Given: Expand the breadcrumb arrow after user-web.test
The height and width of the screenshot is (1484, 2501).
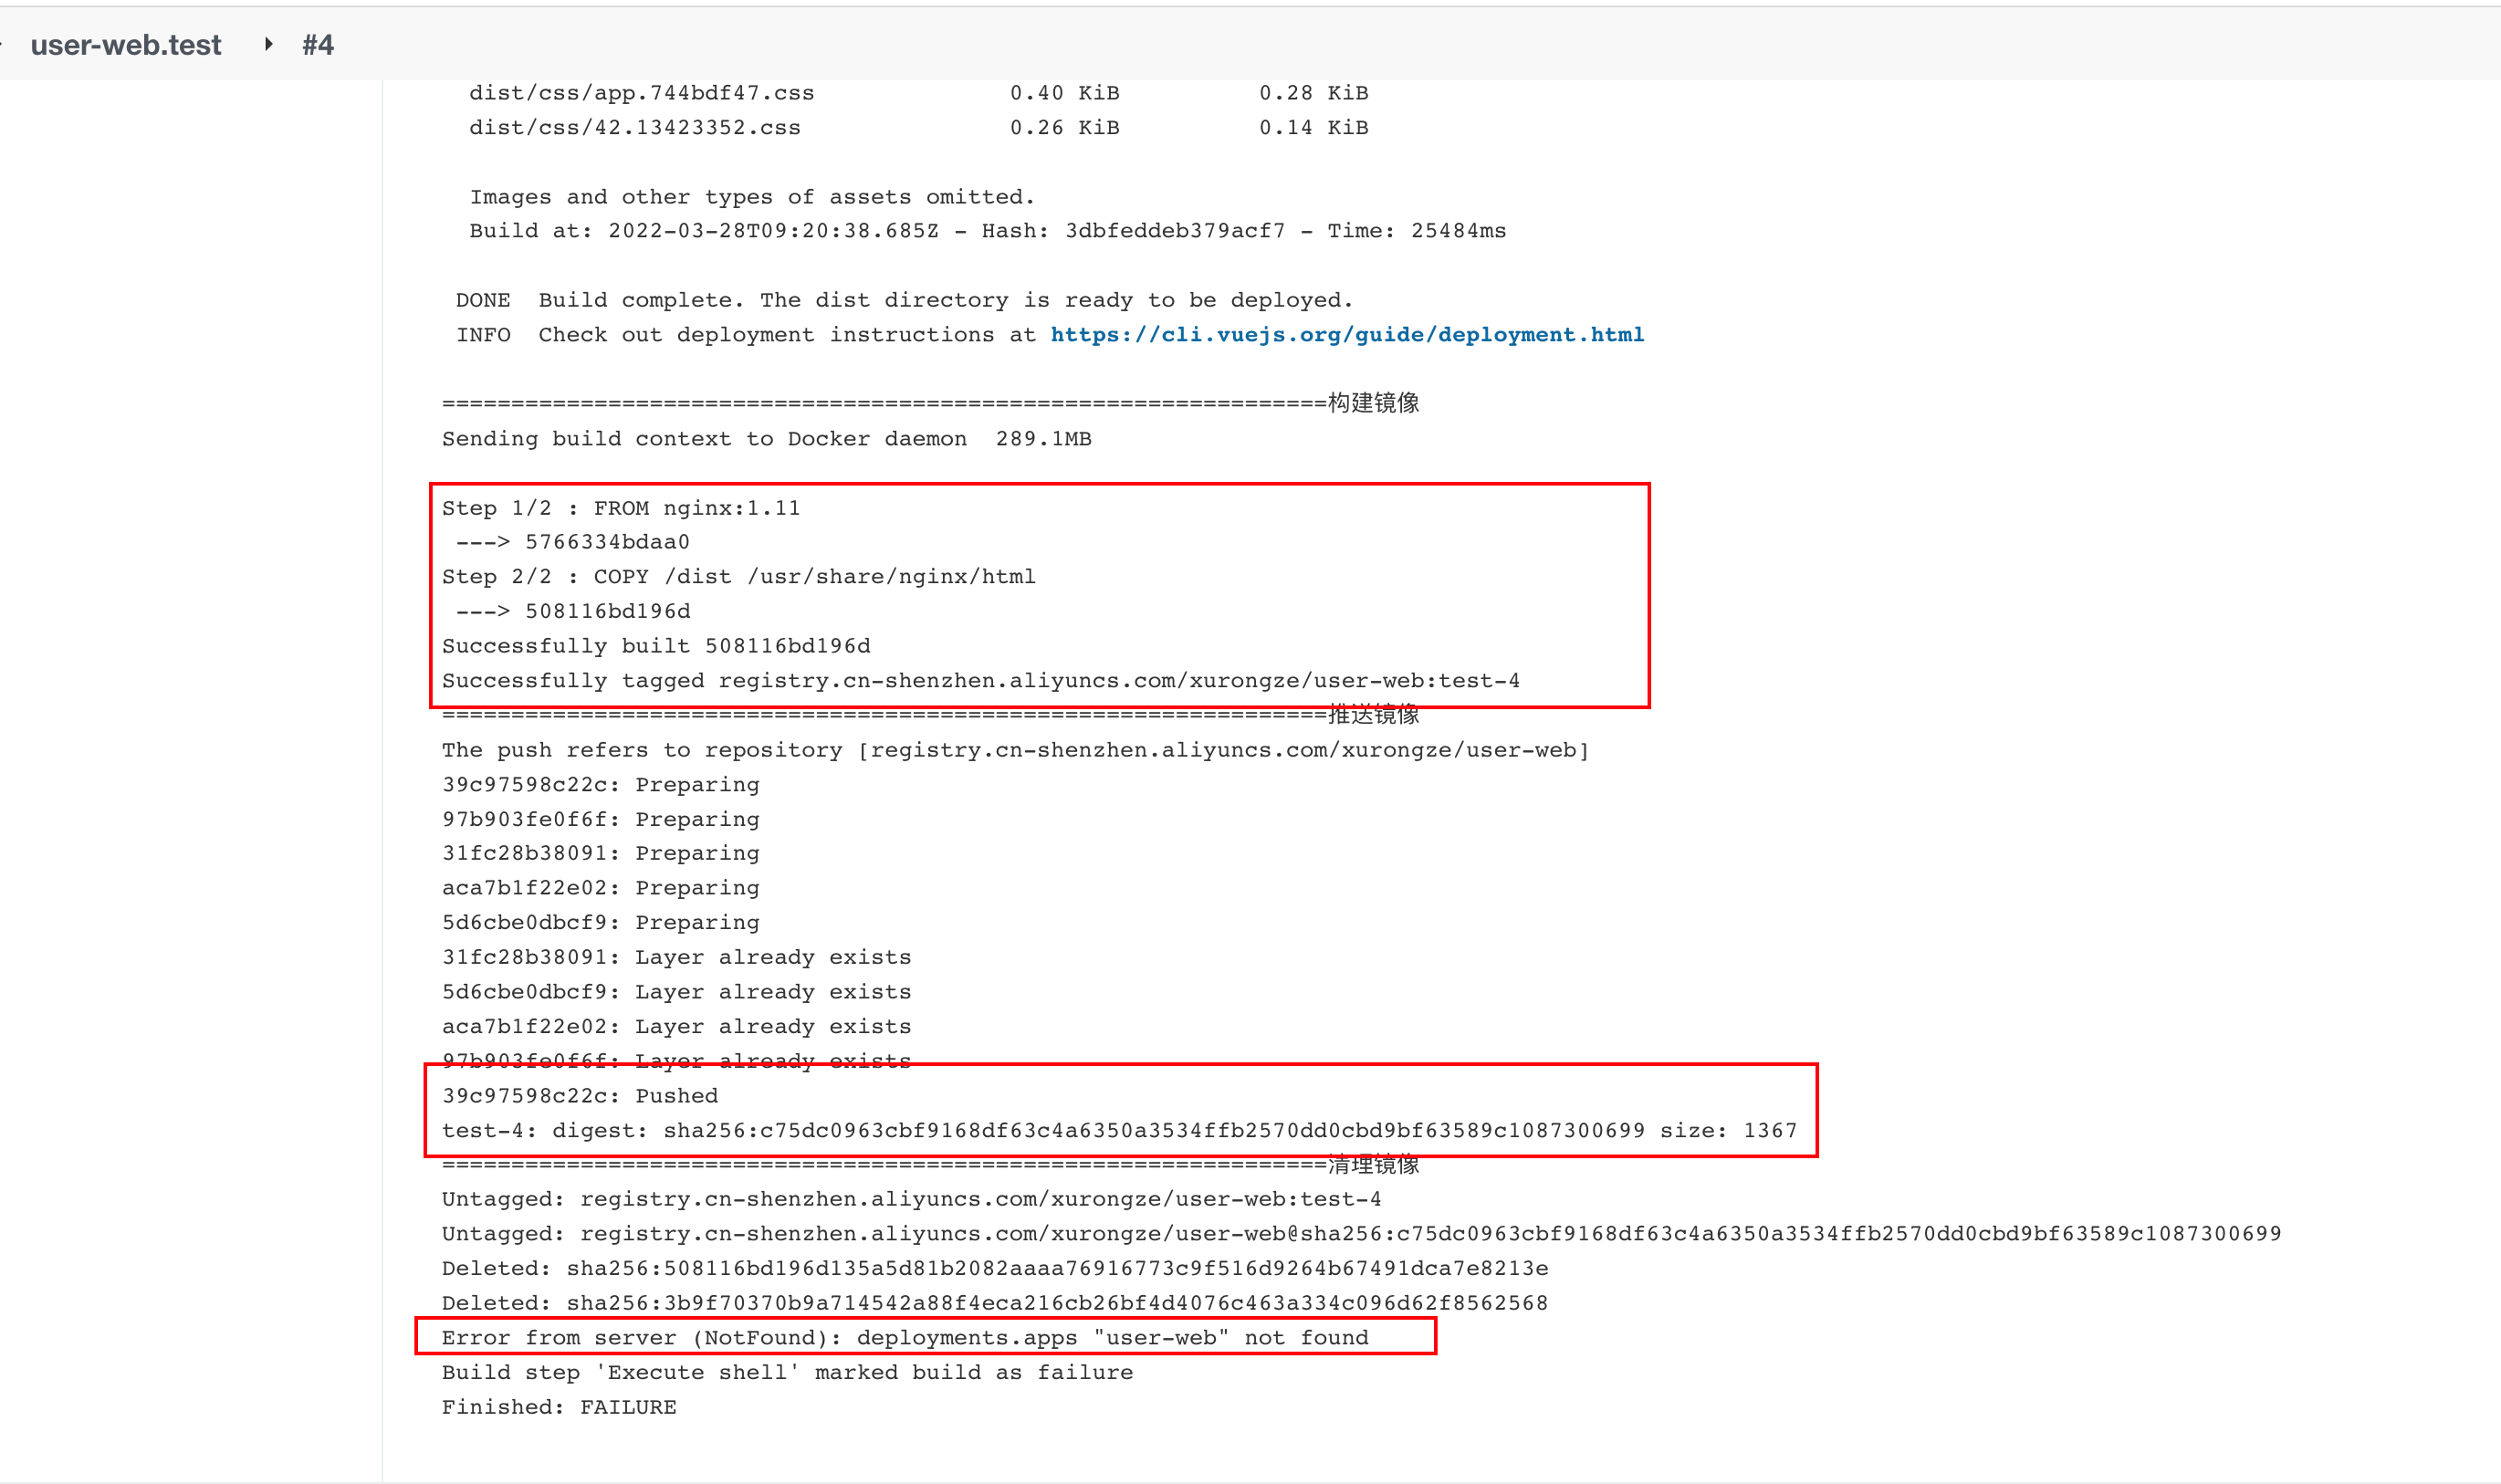Looking at the screenshot, I should (268, 44).
